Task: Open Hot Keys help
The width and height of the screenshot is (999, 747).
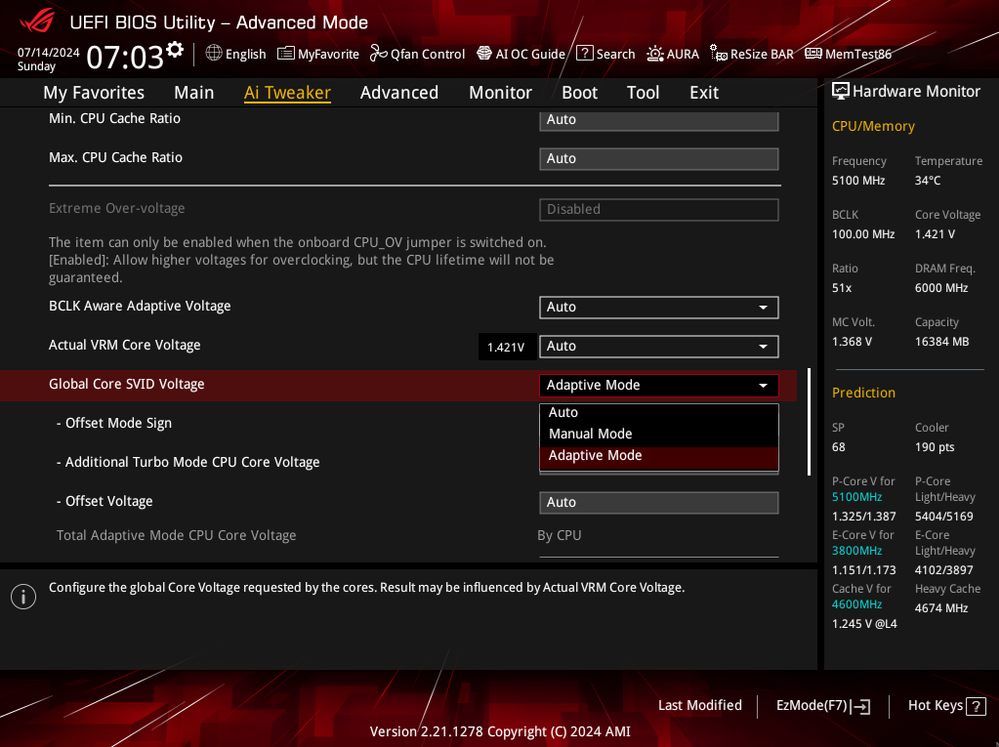Action: coord(947,706)
